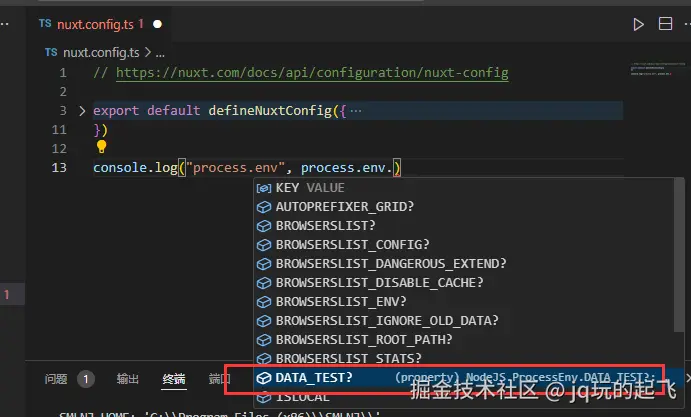The image size is (691, 417).
Task: Choose BROWSERSLIST_DANGEROUS_EXTEND? suggestion
Action: click(464, 264)
